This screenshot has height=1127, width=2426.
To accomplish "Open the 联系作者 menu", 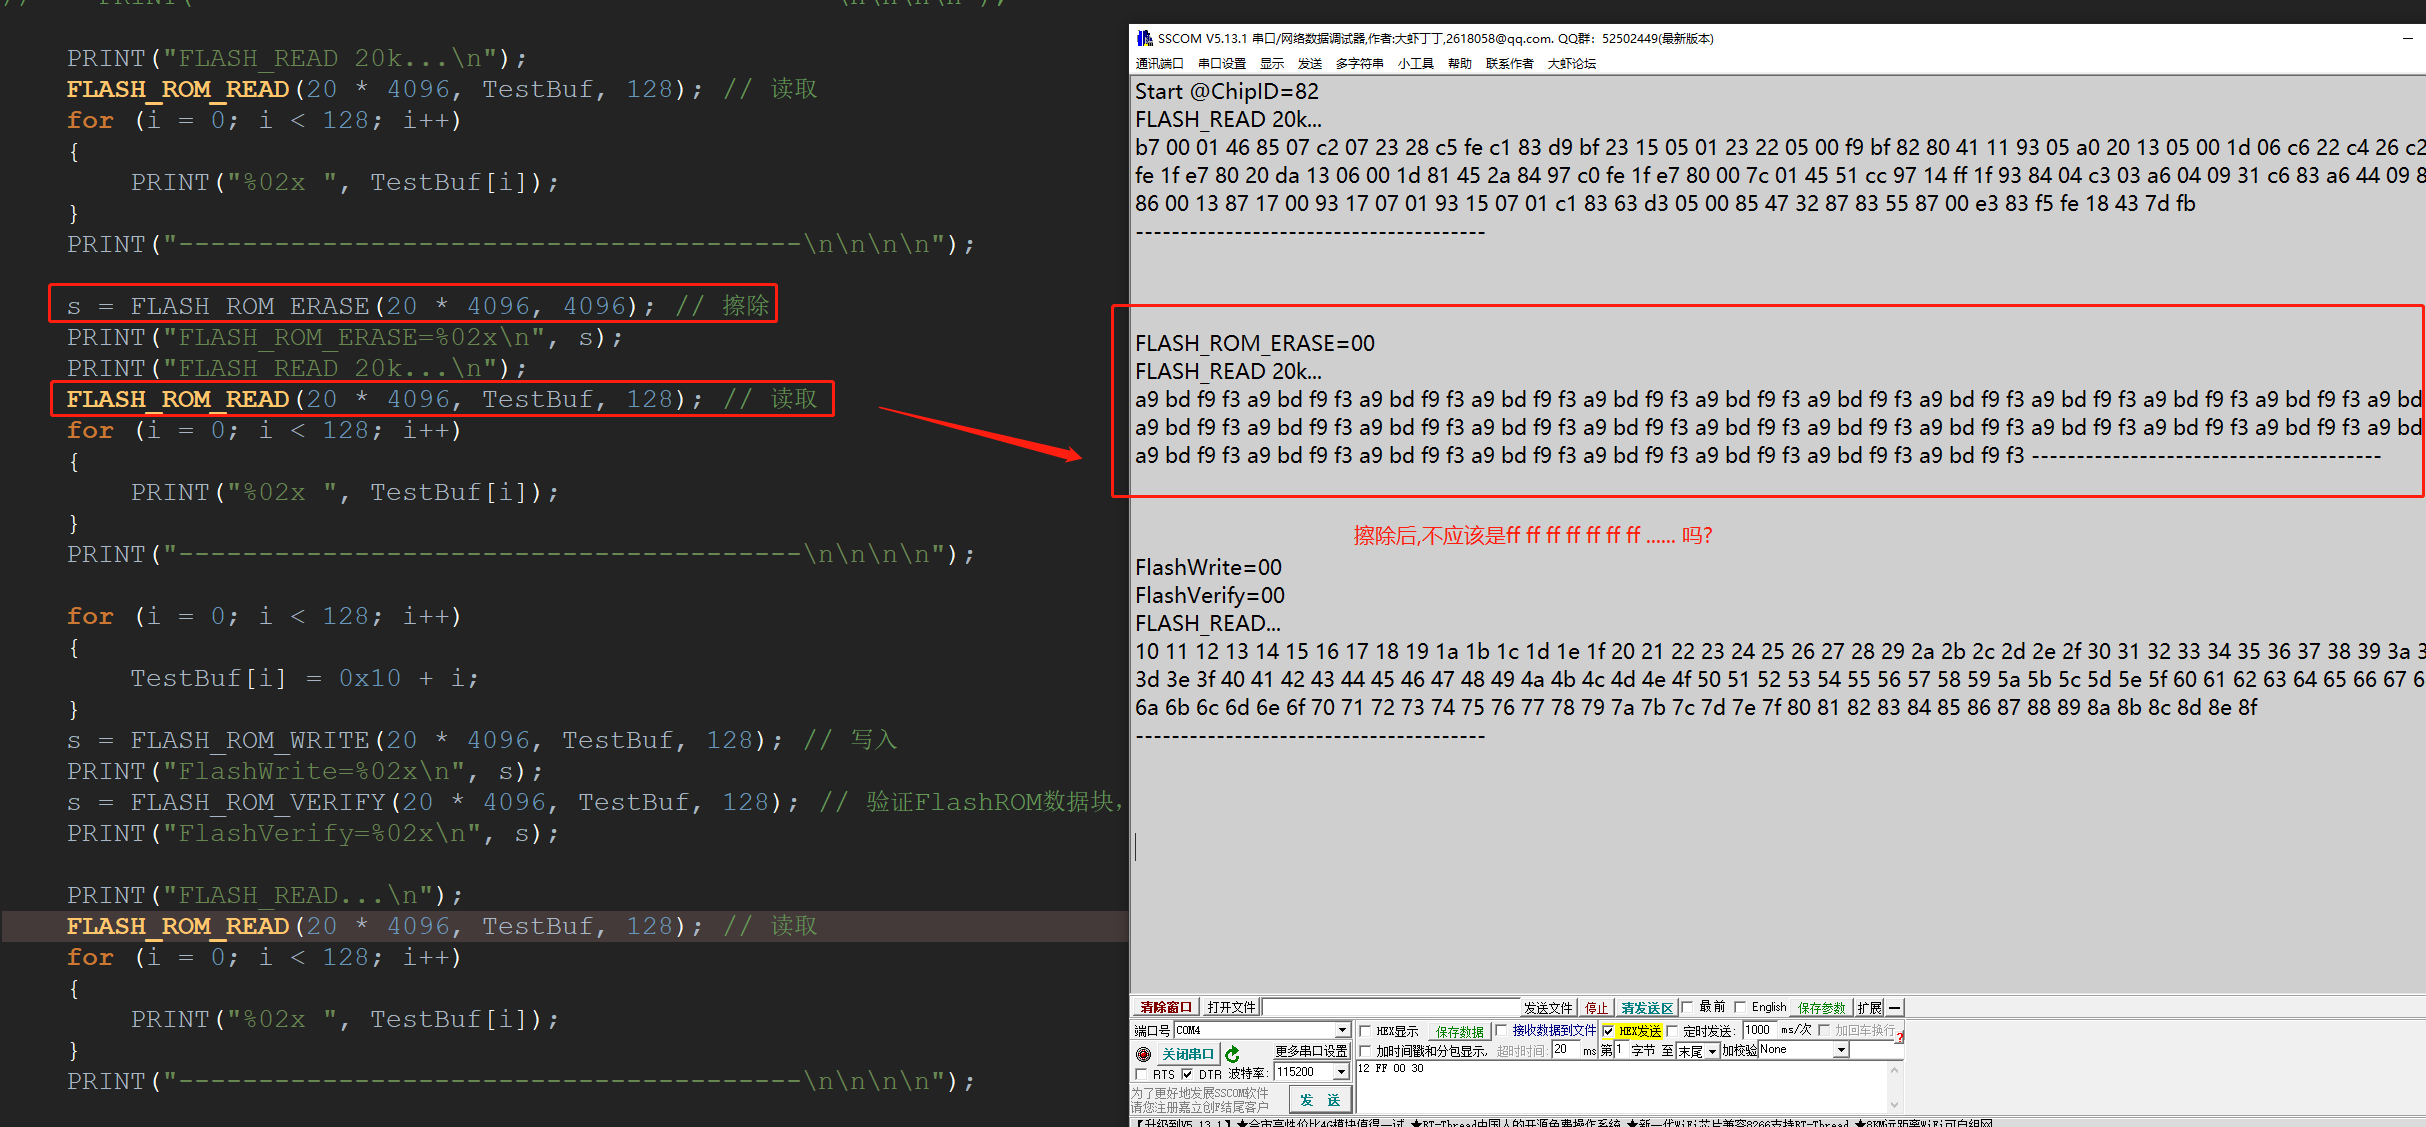I will 1509,64.
